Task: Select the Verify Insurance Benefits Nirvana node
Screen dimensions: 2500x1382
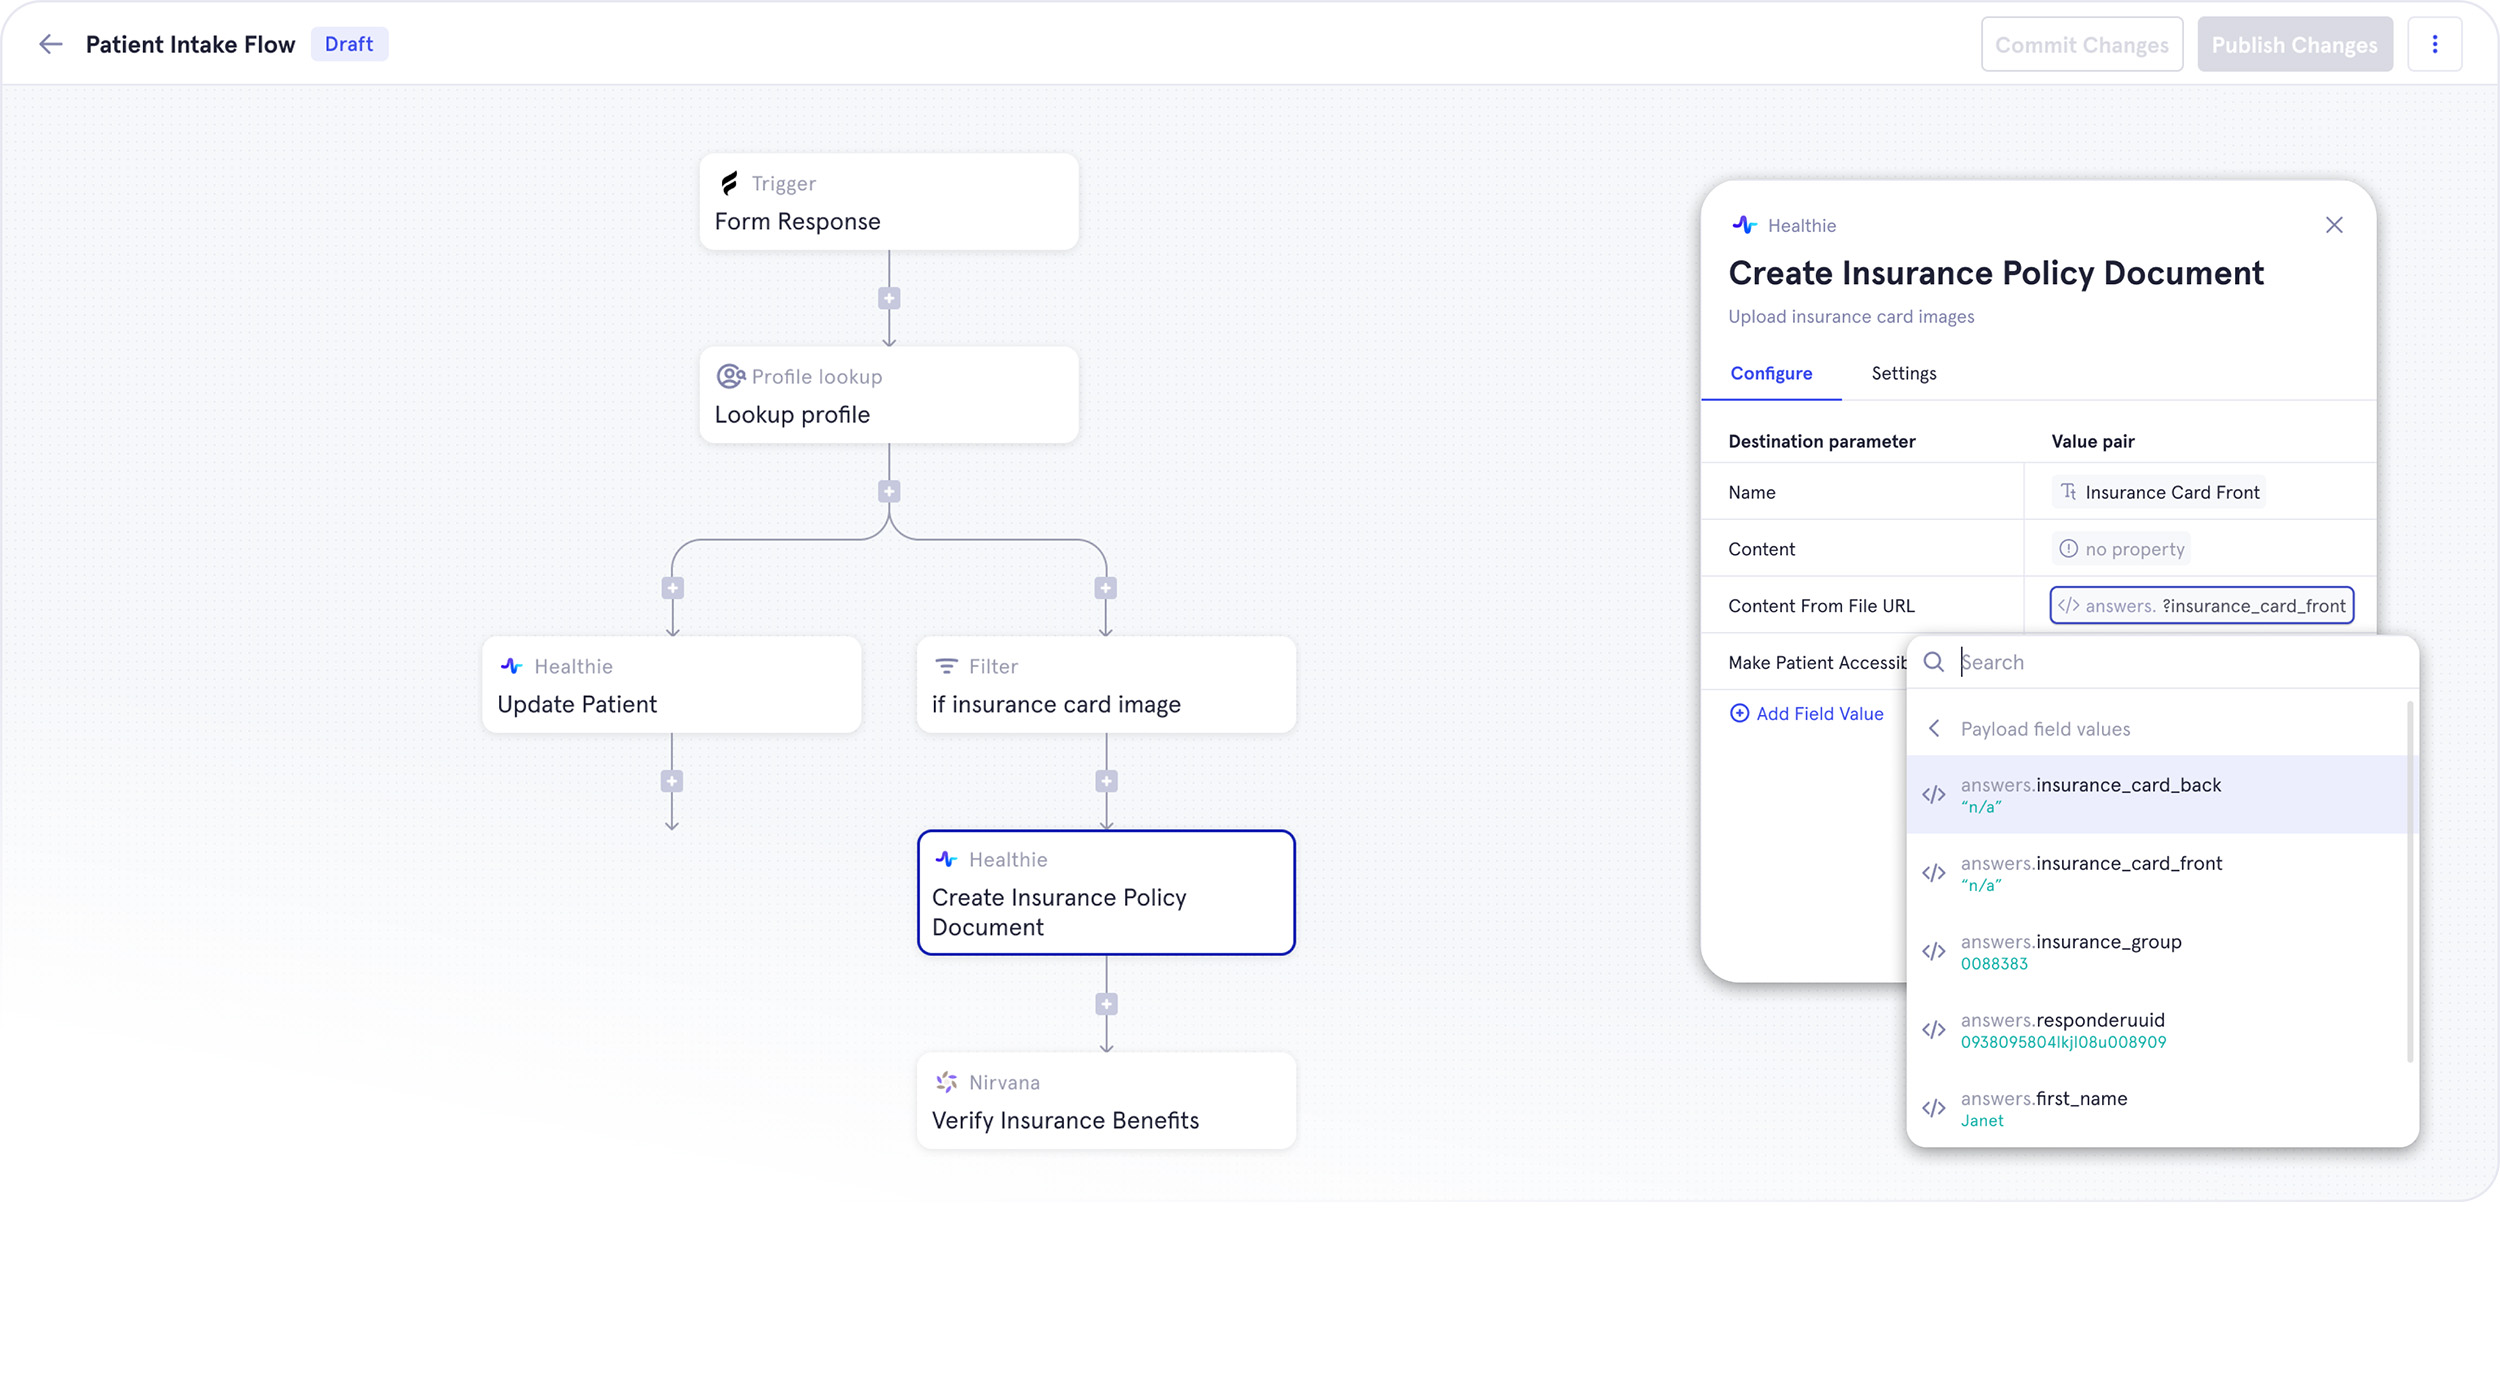Action: coord(1106,1101)
